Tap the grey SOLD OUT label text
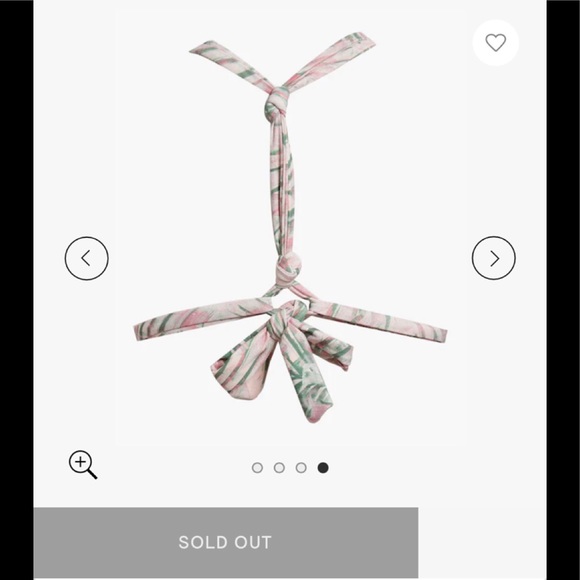The width and height of the screenshot is (580, 580). click(x=225, y=542)
